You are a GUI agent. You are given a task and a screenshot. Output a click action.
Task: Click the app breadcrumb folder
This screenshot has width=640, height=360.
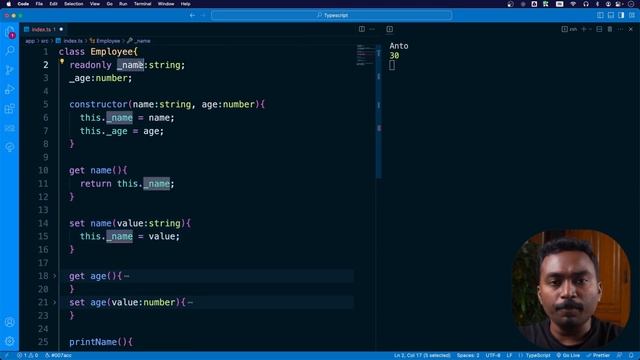pos(30,41)
